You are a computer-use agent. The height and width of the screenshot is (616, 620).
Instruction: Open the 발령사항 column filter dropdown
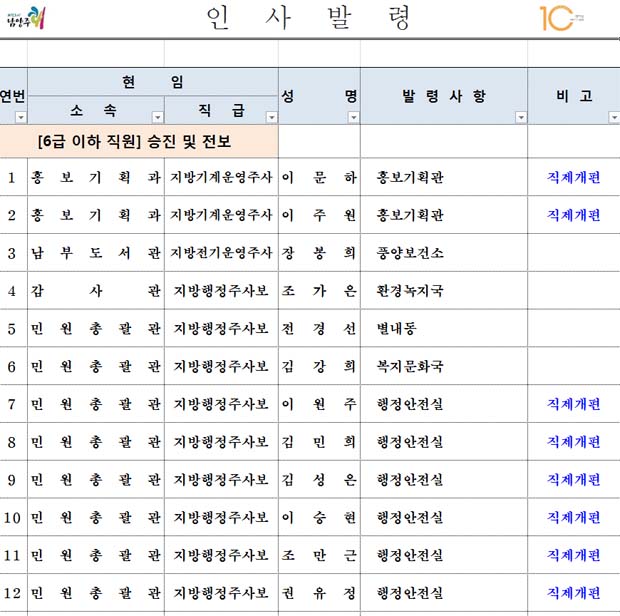click(521, 117)
